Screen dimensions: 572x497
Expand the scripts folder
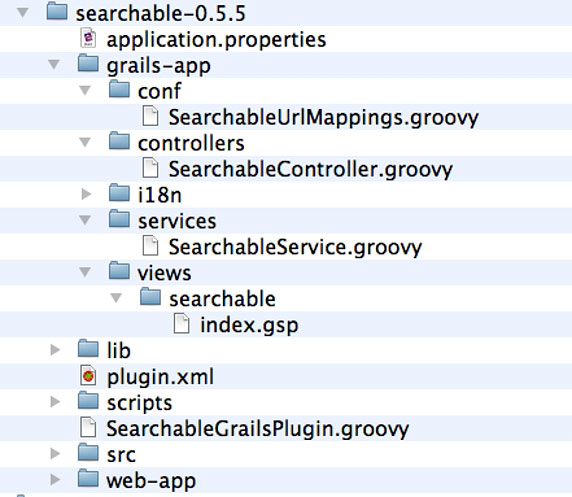tap(55, 401)
